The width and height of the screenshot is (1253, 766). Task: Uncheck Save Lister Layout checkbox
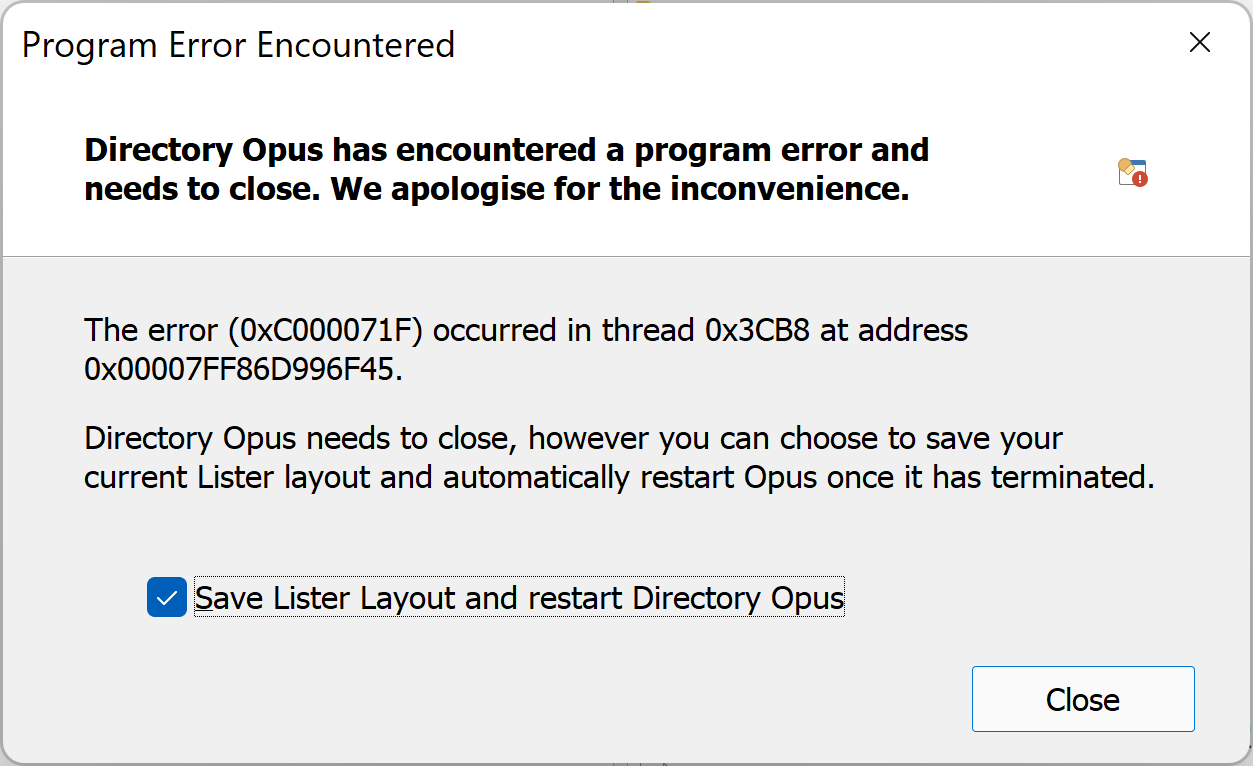click(166, 598)
